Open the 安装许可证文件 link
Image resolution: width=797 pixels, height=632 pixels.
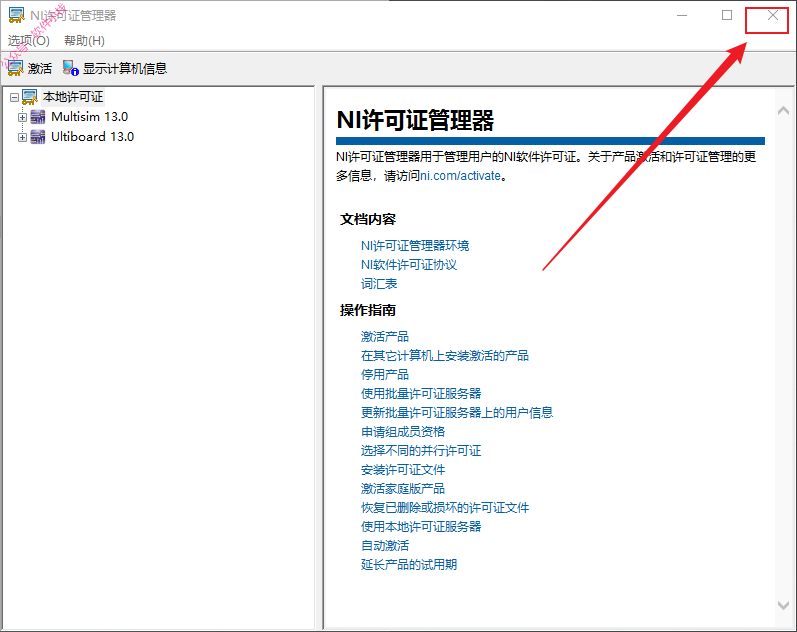pos(403,470)
